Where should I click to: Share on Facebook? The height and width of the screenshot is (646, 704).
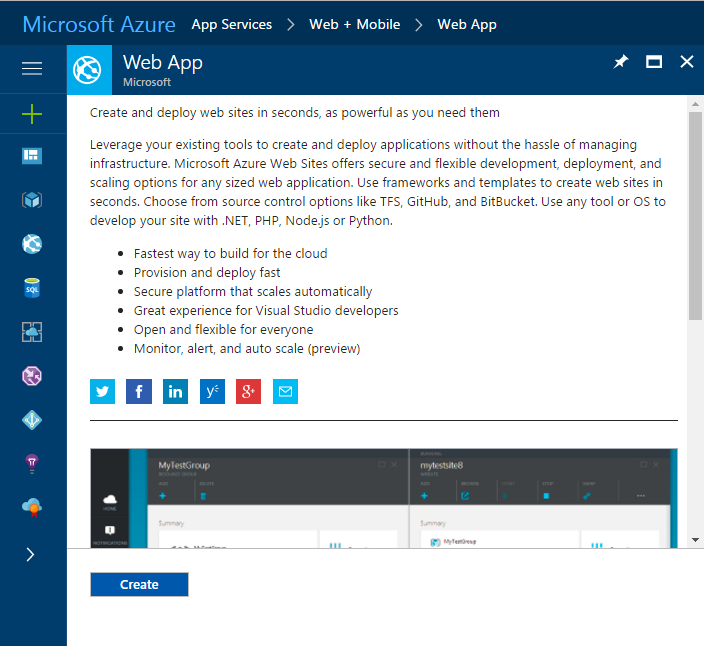point(139,391)
